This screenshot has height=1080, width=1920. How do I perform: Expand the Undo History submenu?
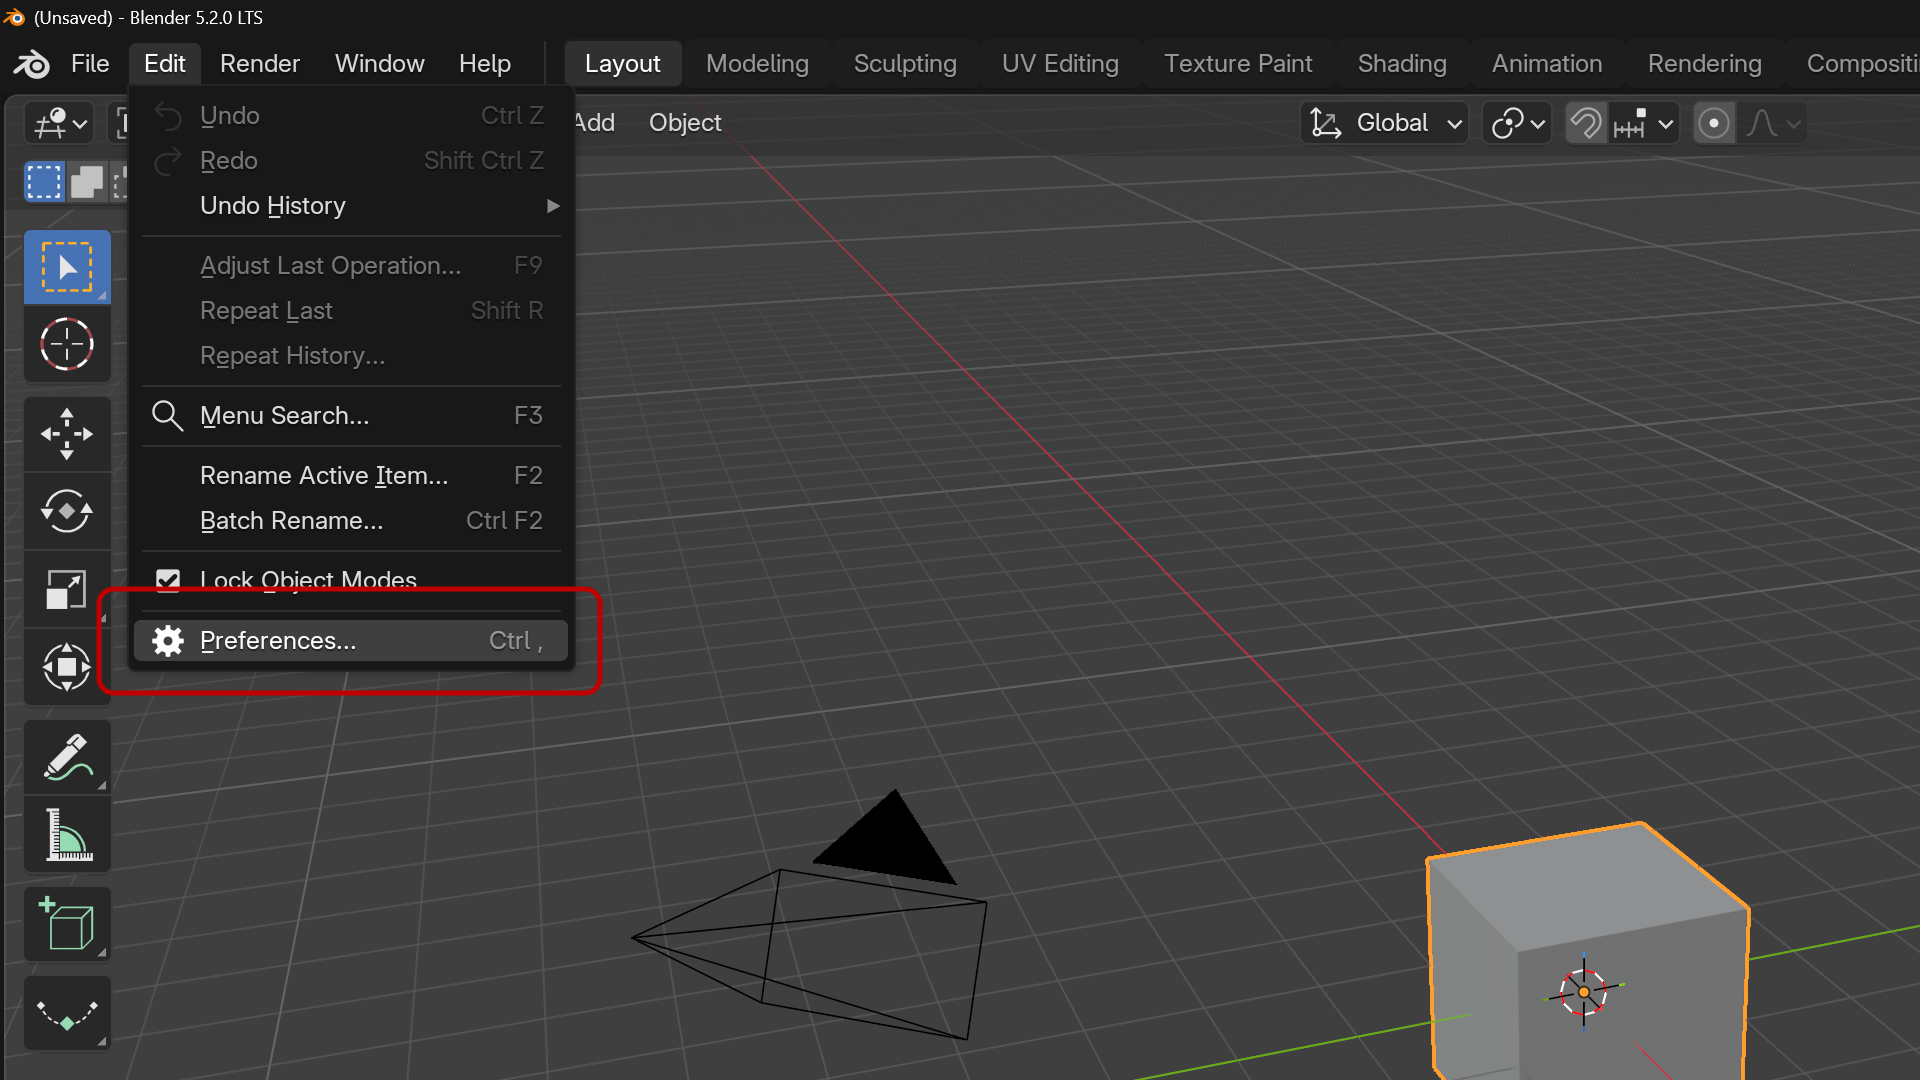(x=351, y=205)
